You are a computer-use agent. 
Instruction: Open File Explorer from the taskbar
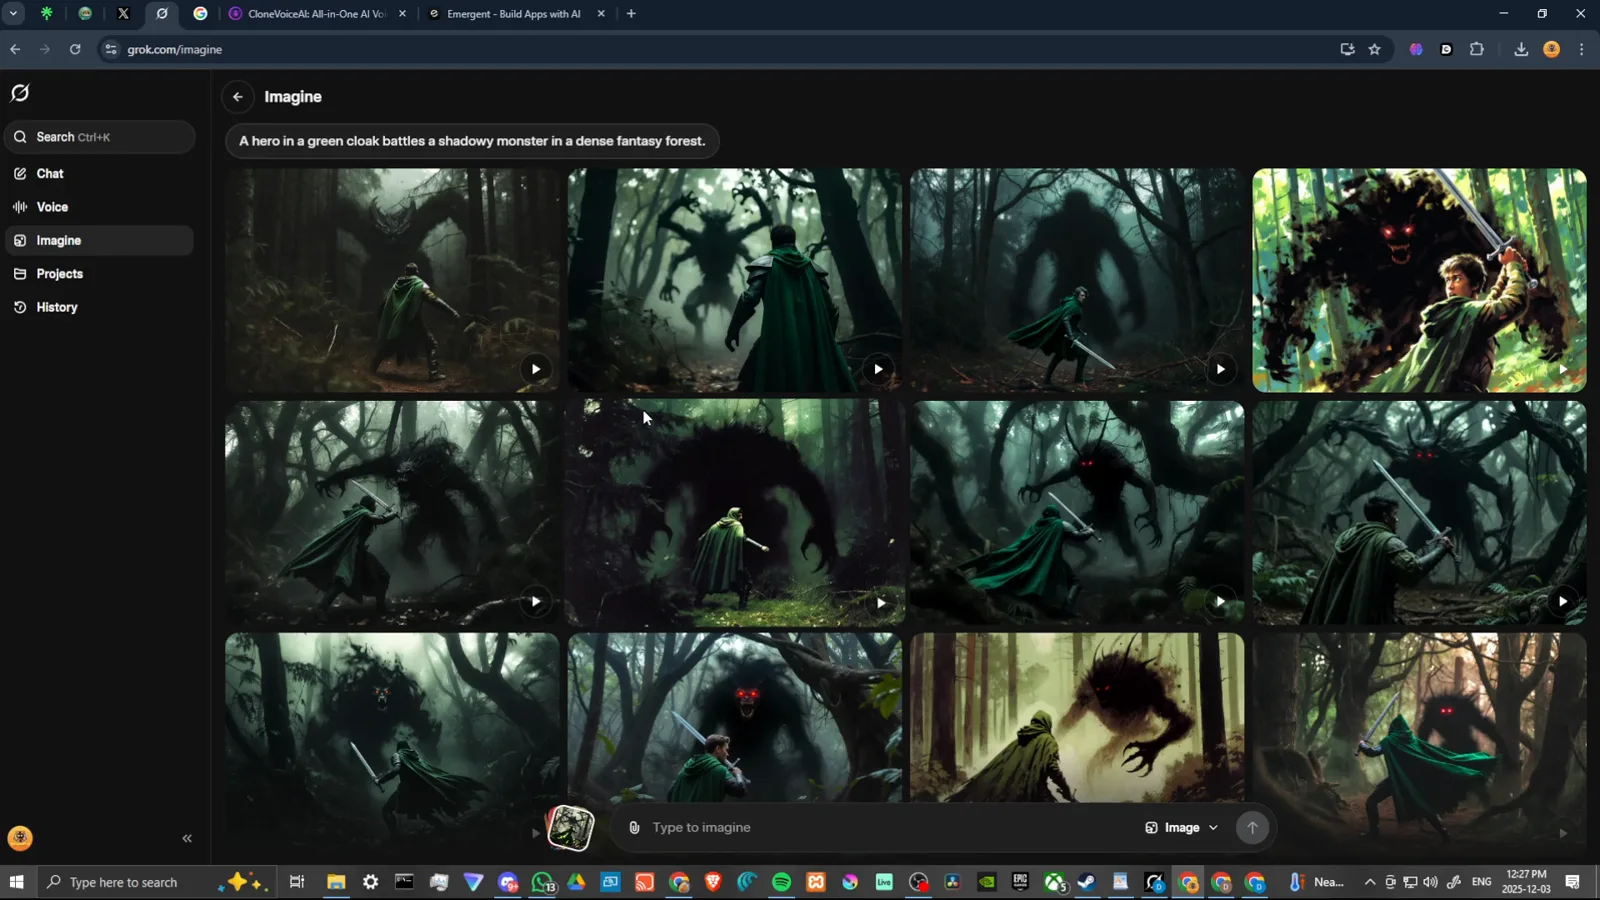click(336, 882)
